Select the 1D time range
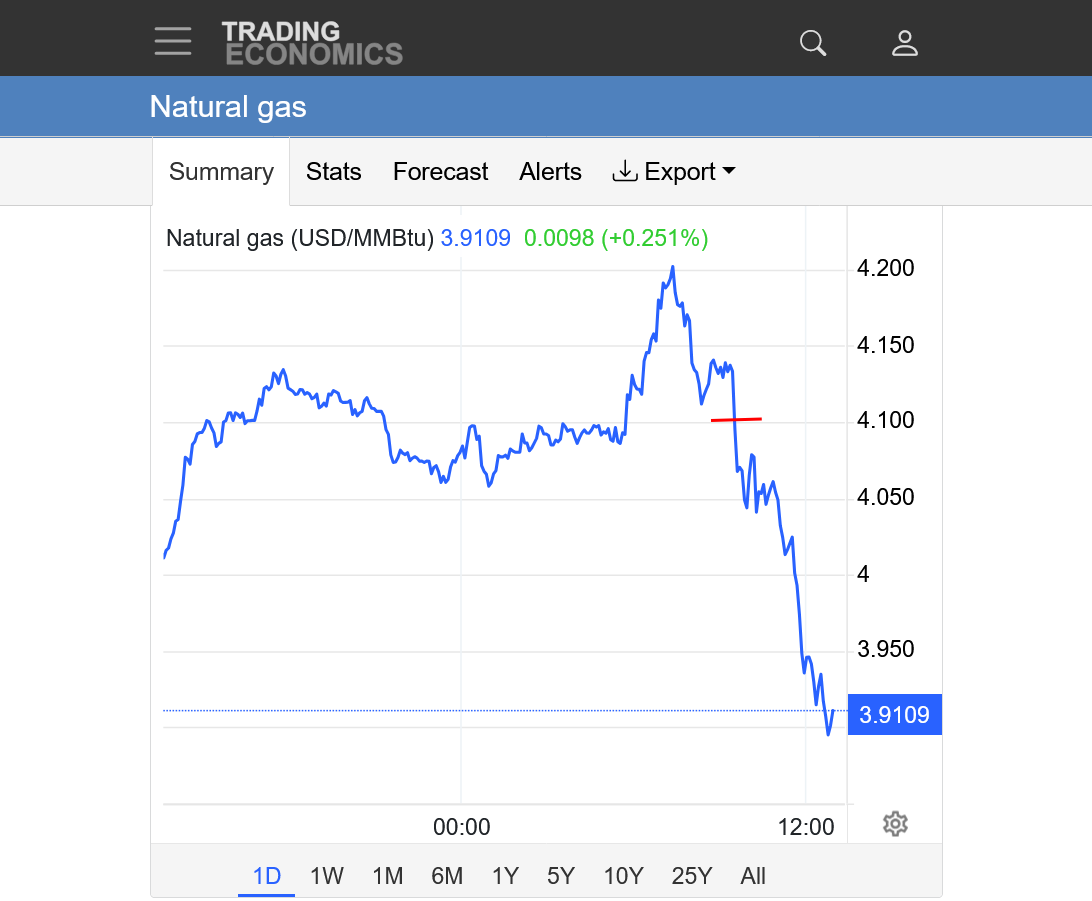The width and height of the screenshot is (1092, 901). click(x=266, y=877)
